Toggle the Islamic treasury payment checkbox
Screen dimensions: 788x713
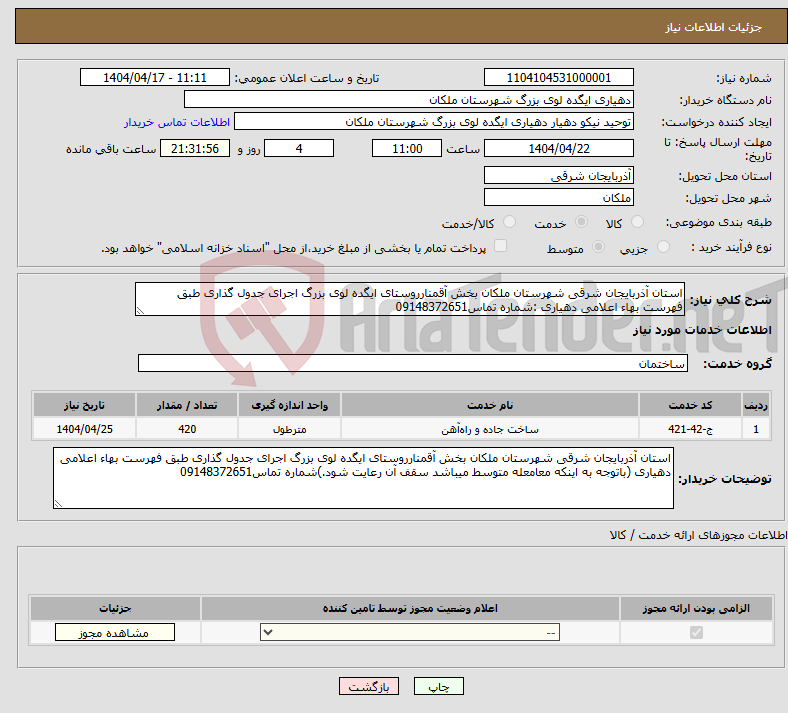(x=500, y=246)
